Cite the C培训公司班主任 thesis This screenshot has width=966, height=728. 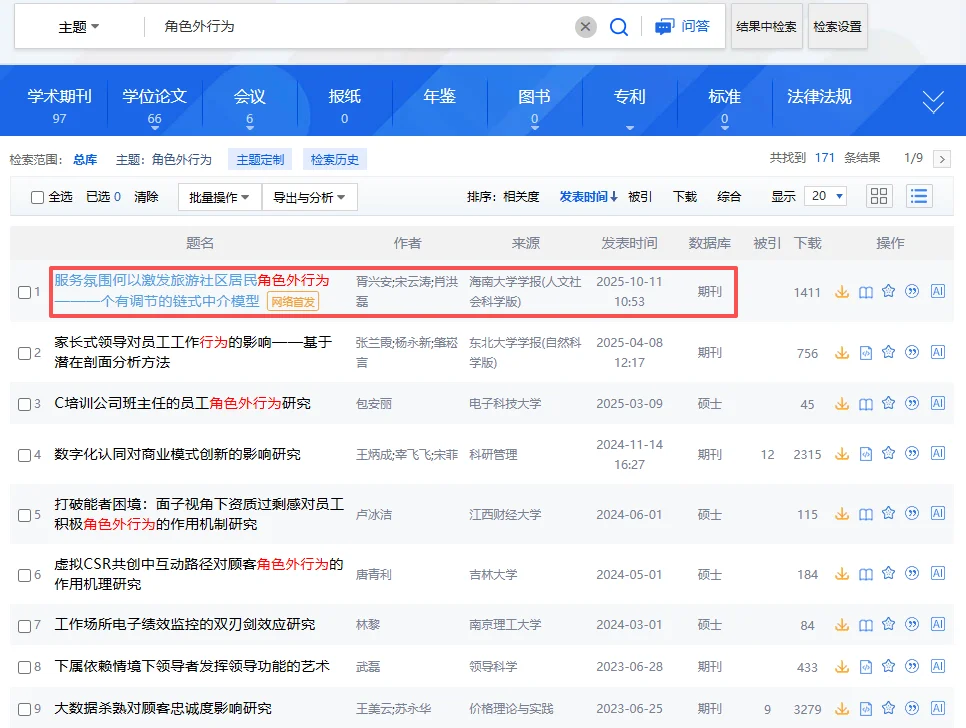[x=912, y=403]
